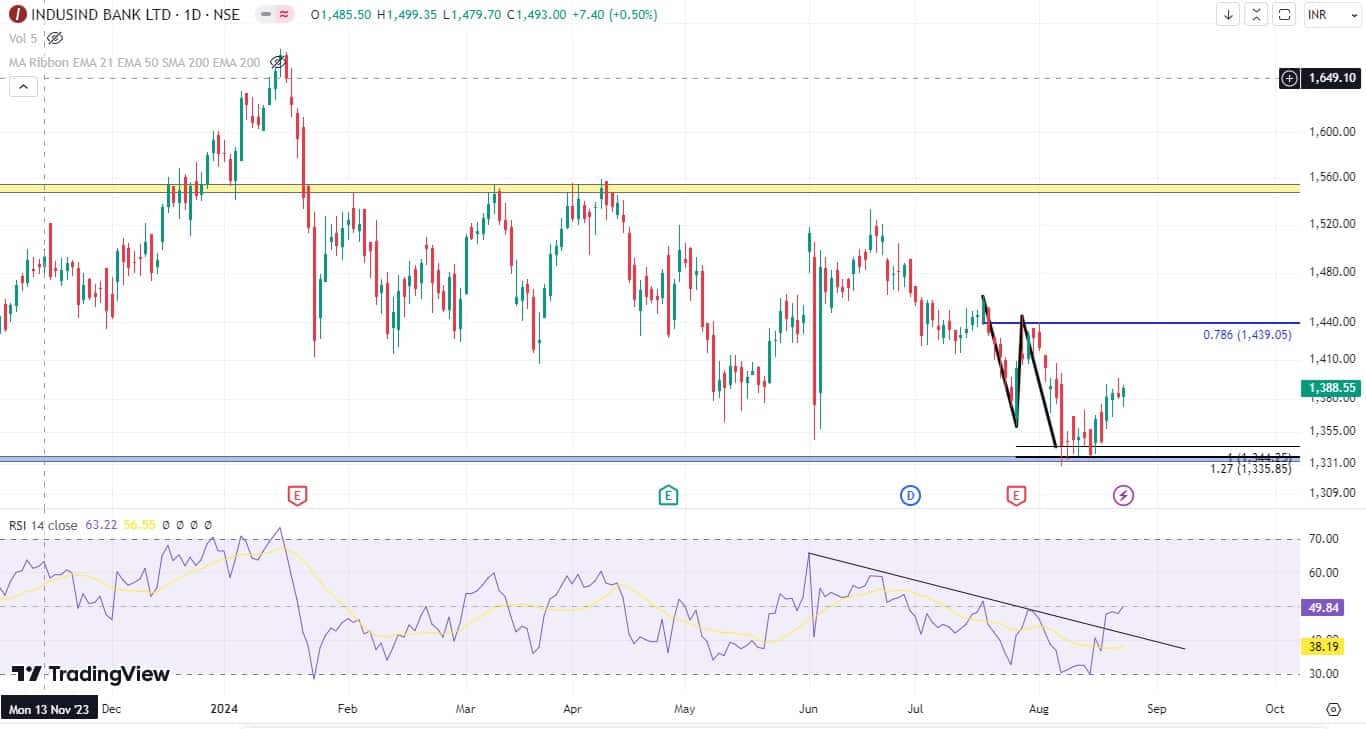This screenshot has height=729, width=1366.
Task: Click the collapse pane arrows icon
Action: (x=1256, y=15)
